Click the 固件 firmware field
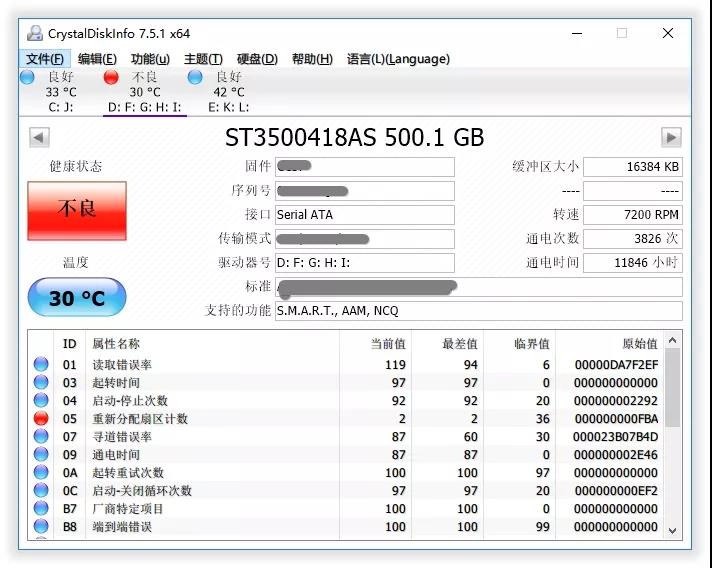712x568 pixels. tap(365, 167)
